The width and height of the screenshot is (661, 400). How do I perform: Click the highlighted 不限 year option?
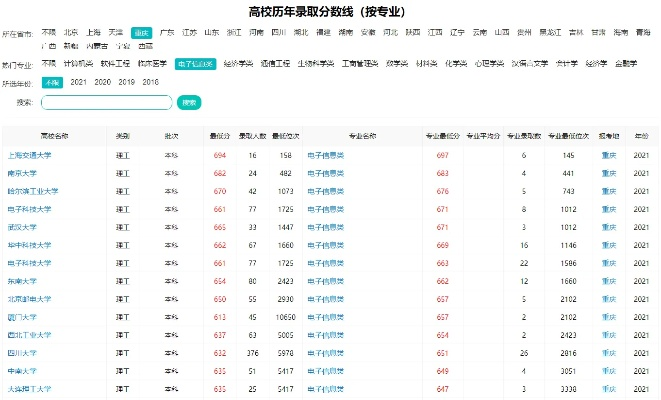[x=52, y=83]
